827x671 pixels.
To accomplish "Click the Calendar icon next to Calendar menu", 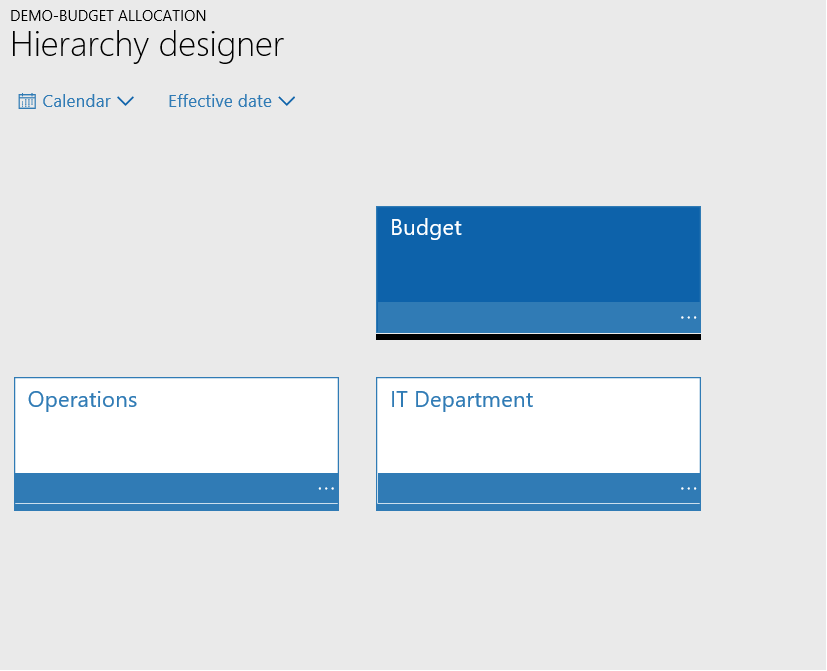I will point(27,100).
